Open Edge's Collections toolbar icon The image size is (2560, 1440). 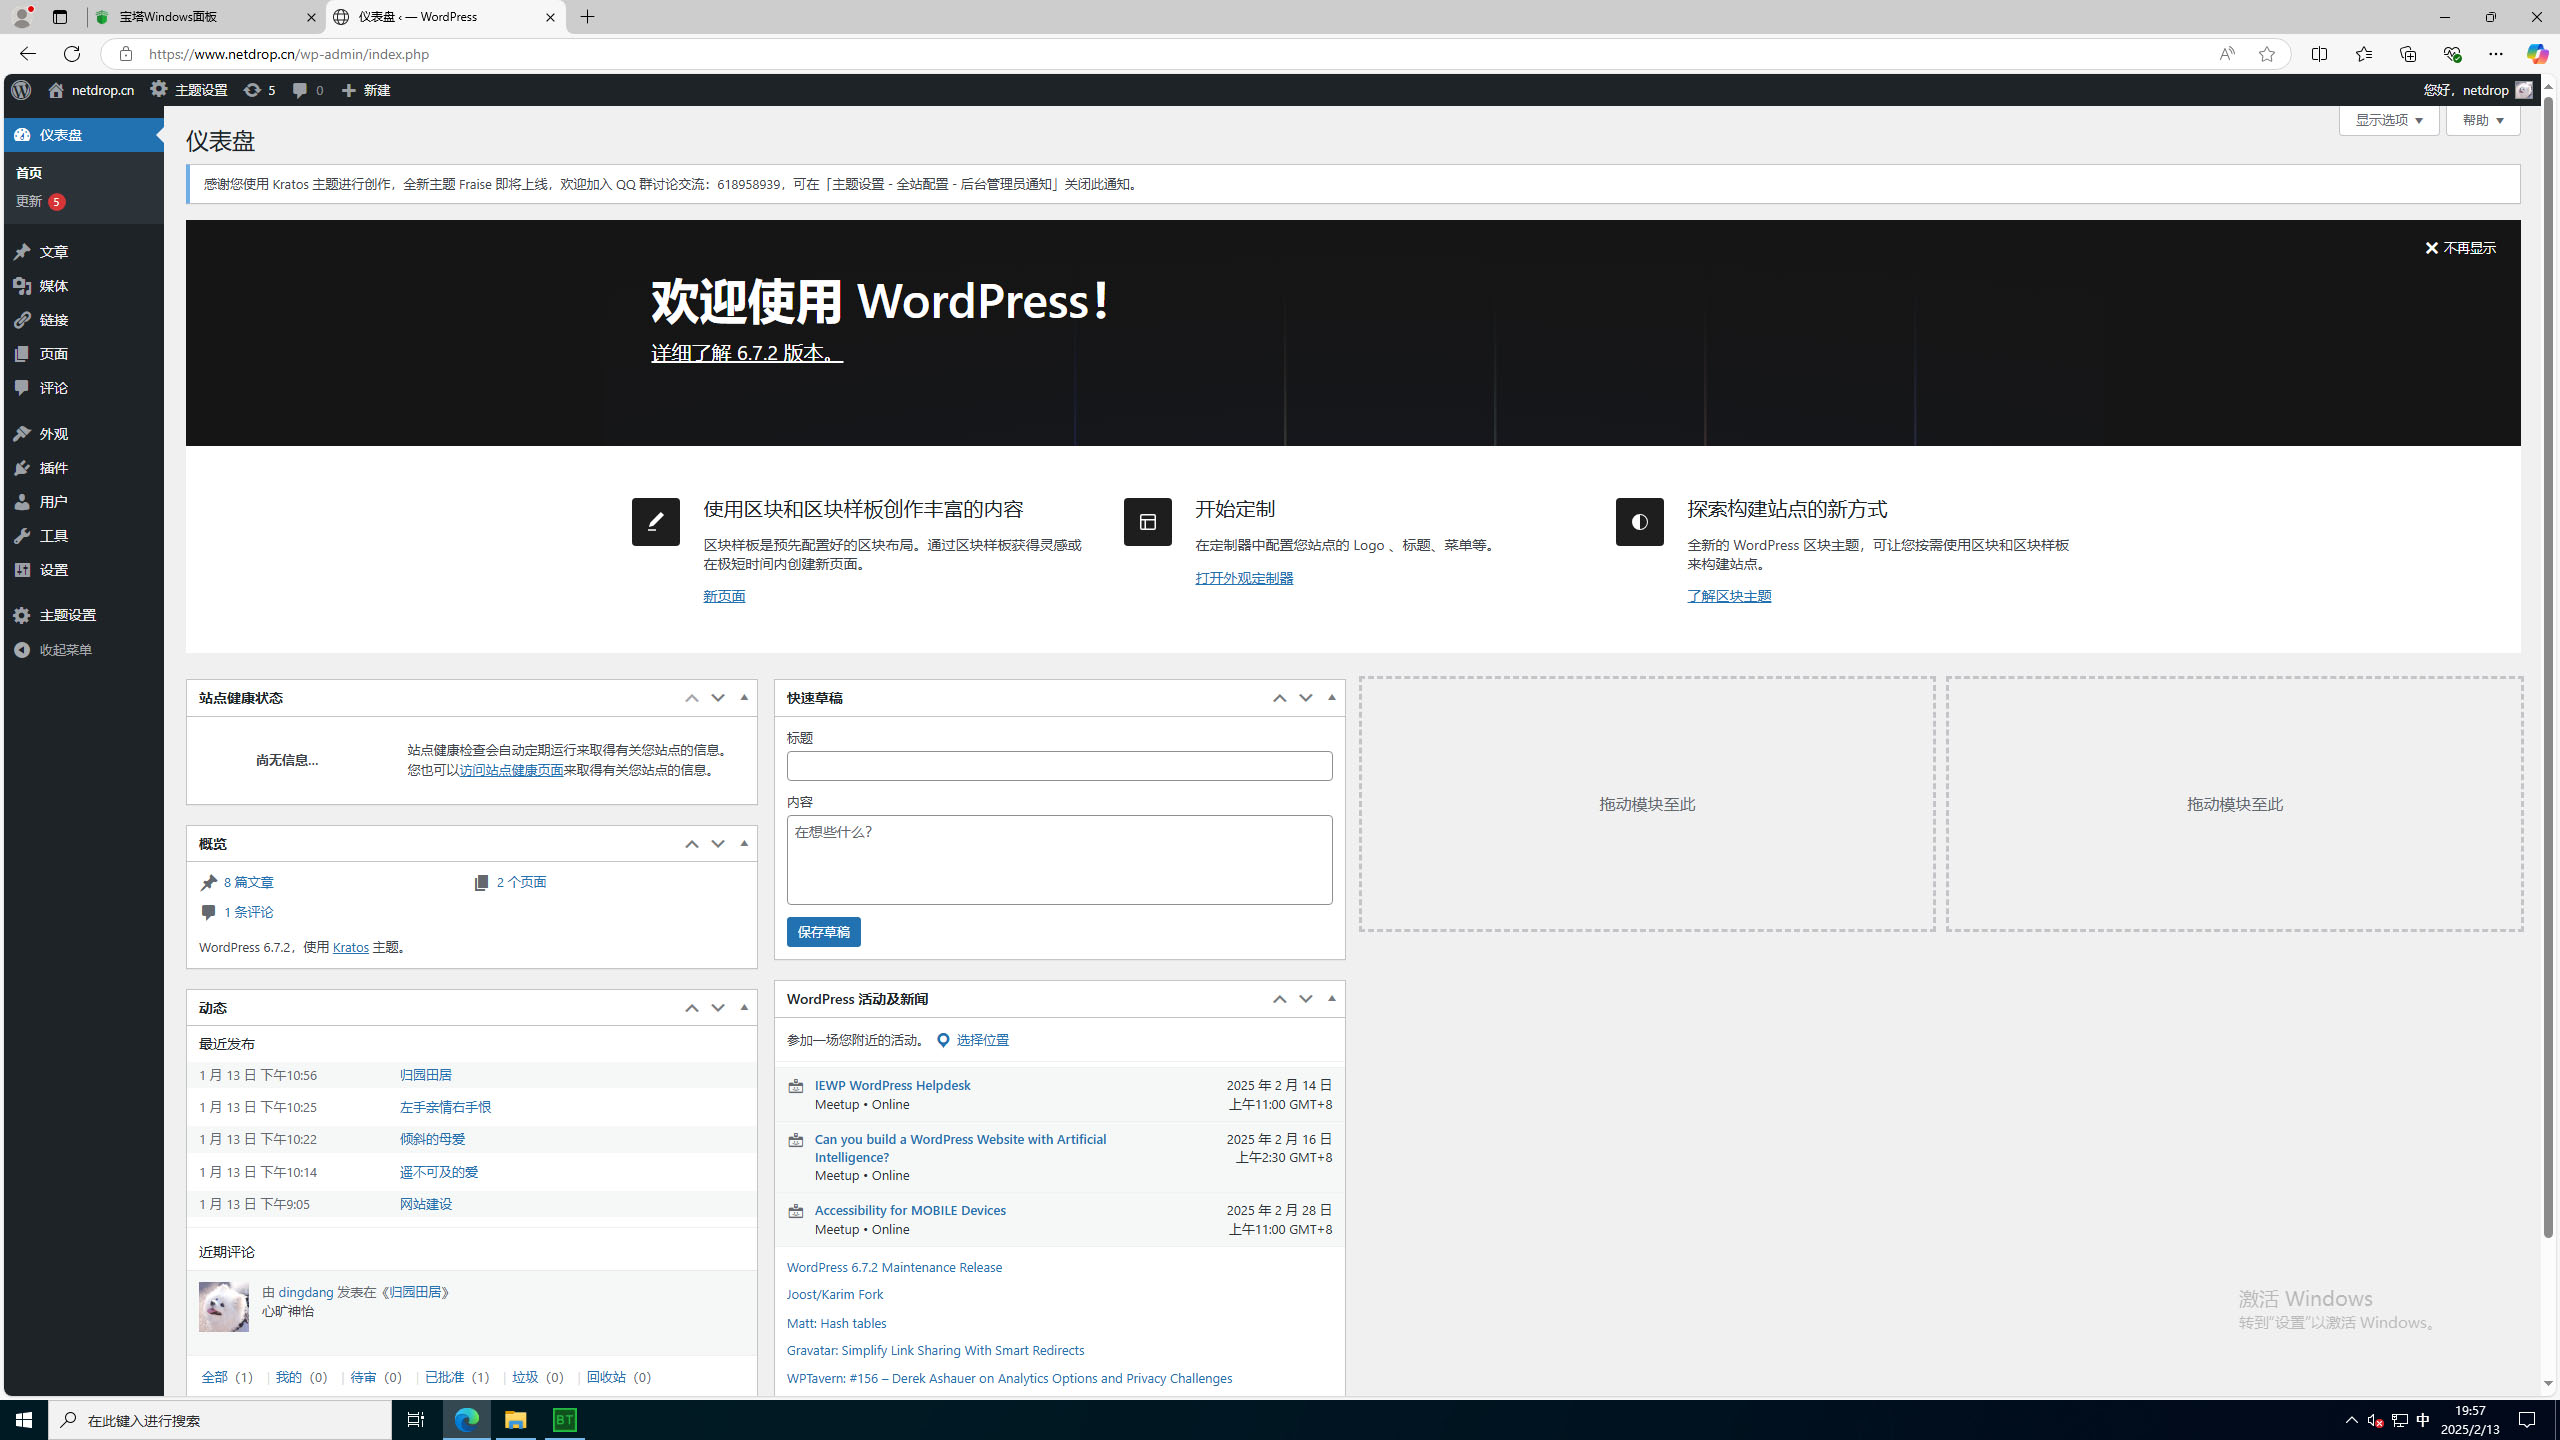point(2407,53)
